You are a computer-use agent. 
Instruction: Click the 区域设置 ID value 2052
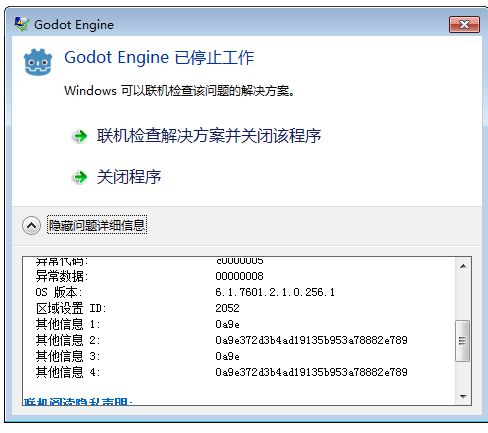pos(227,308)
